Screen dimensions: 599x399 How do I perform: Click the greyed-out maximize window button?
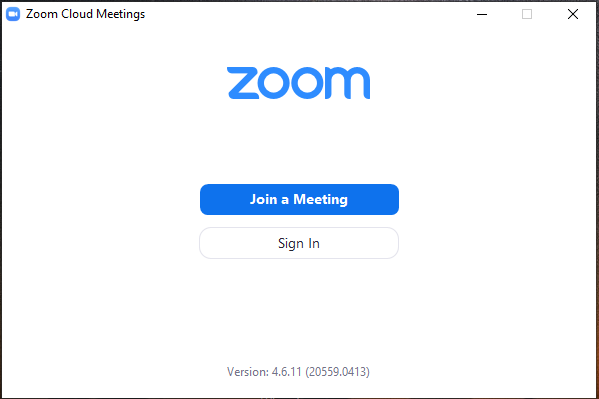[x=527, y=15]
